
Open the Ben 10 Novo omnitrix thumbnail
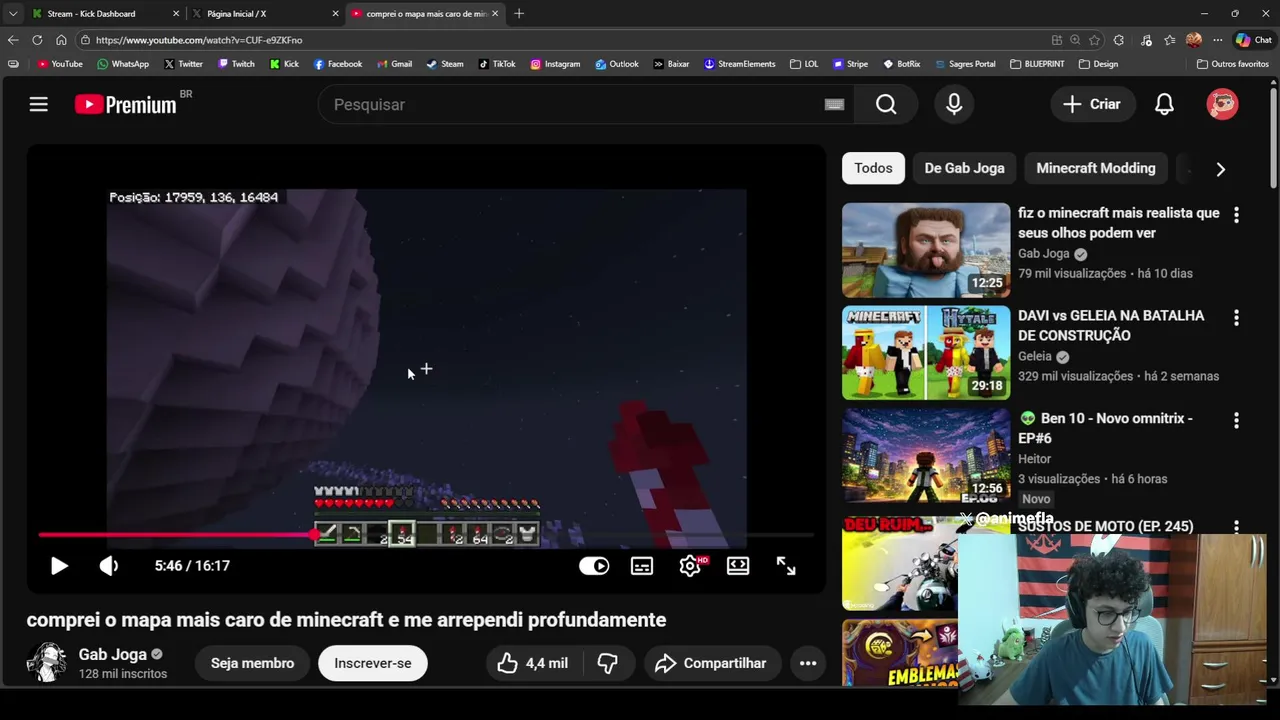[x=926, y=455]
